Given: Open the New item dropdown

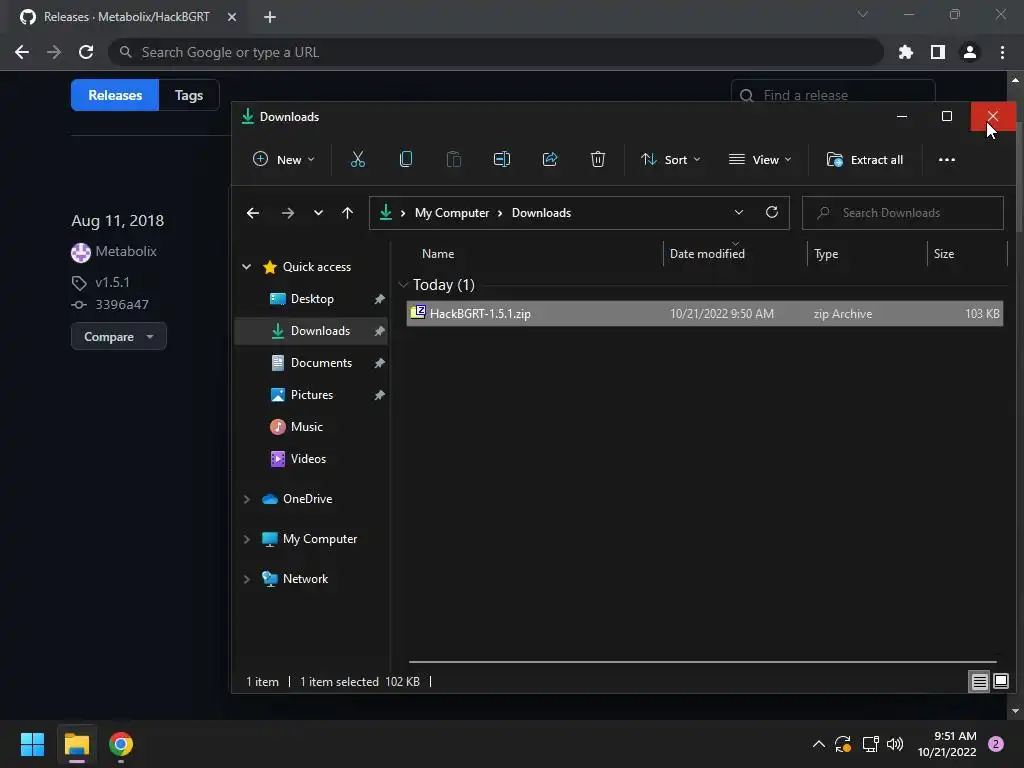Looking at the screenshot, I should 284,159.
